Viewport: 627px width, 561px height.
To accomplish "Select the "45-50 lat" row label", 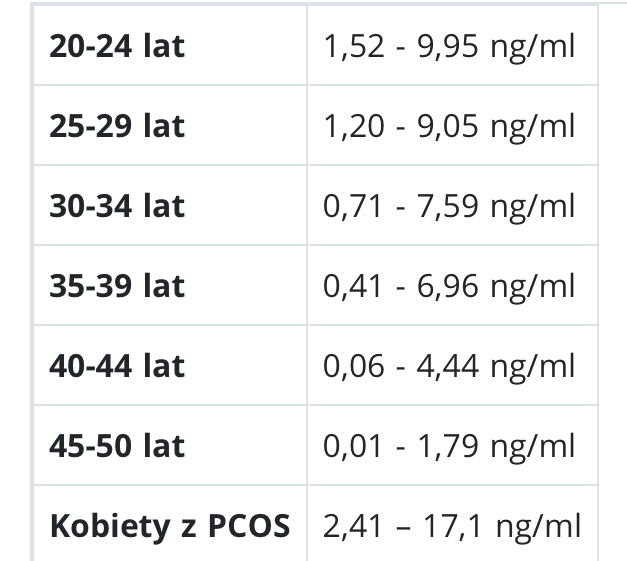I will click(x=117, y=445).
